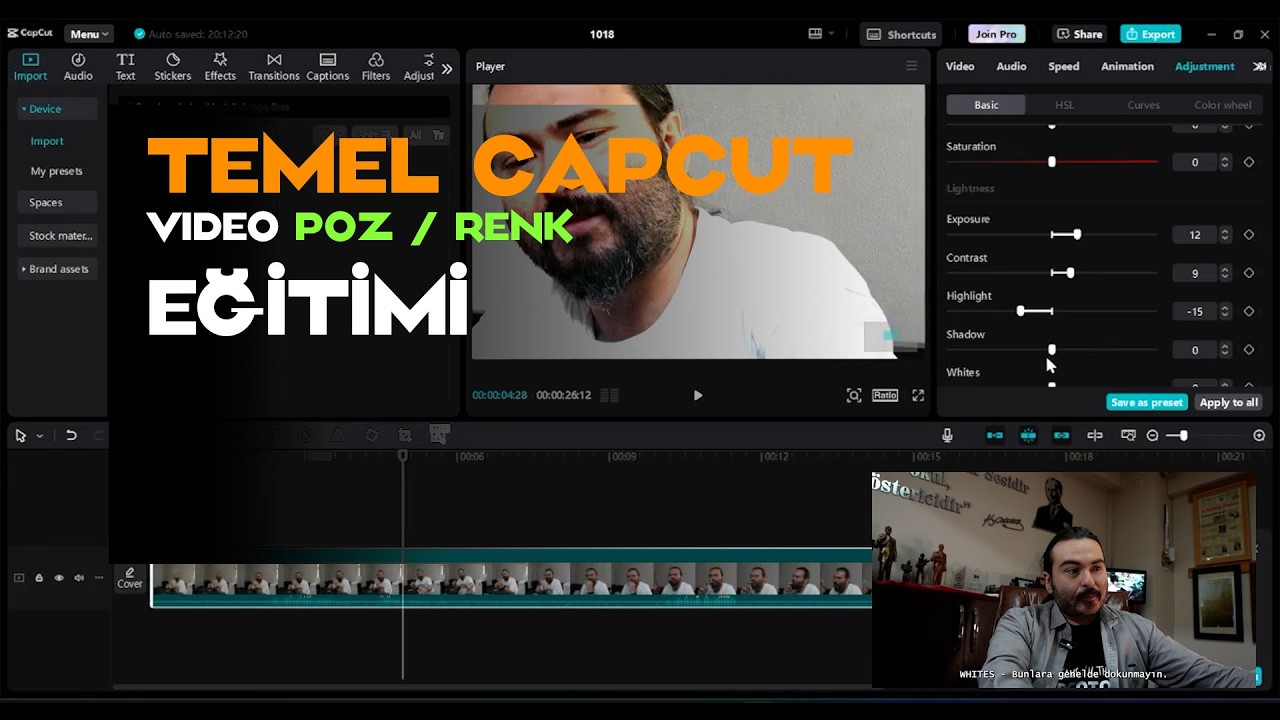The image size is (1280, 720).
Task: Add keyframe for Saturation
Action: 1249,162
